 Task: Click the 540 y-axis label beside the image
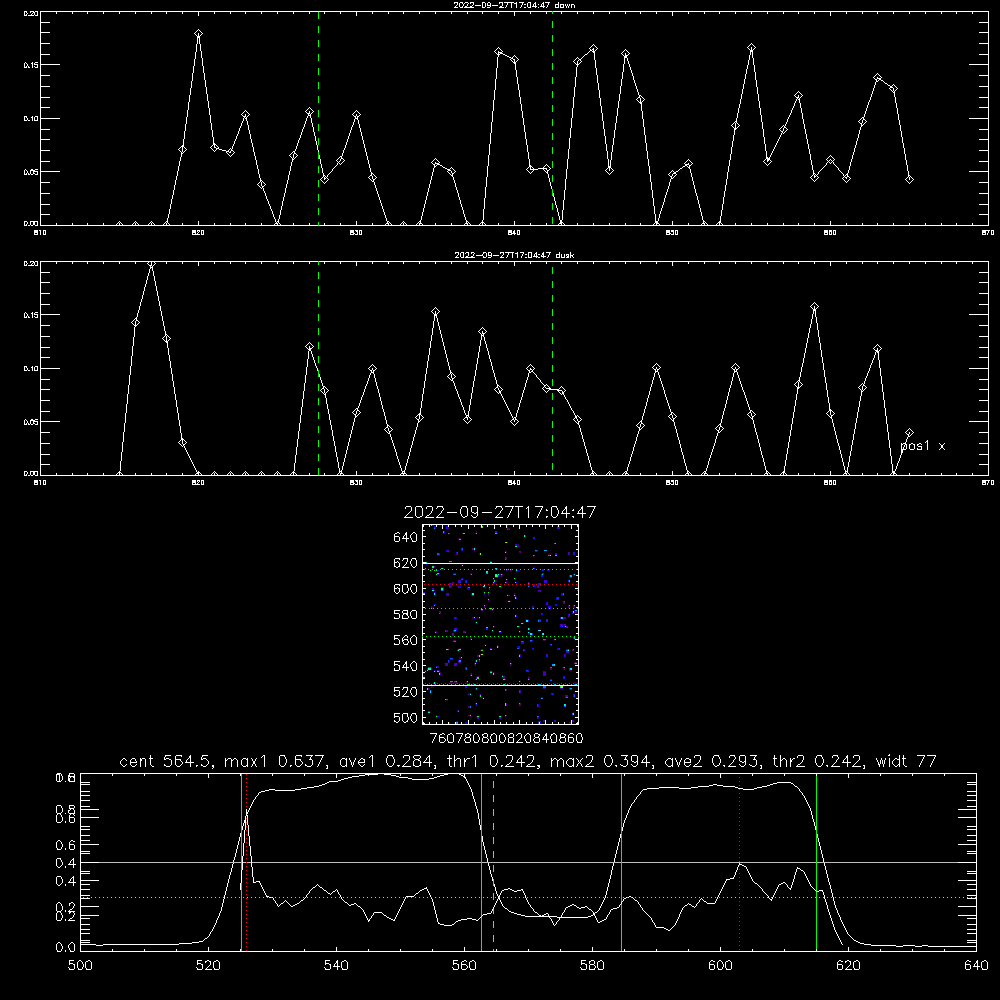point(406,666)
